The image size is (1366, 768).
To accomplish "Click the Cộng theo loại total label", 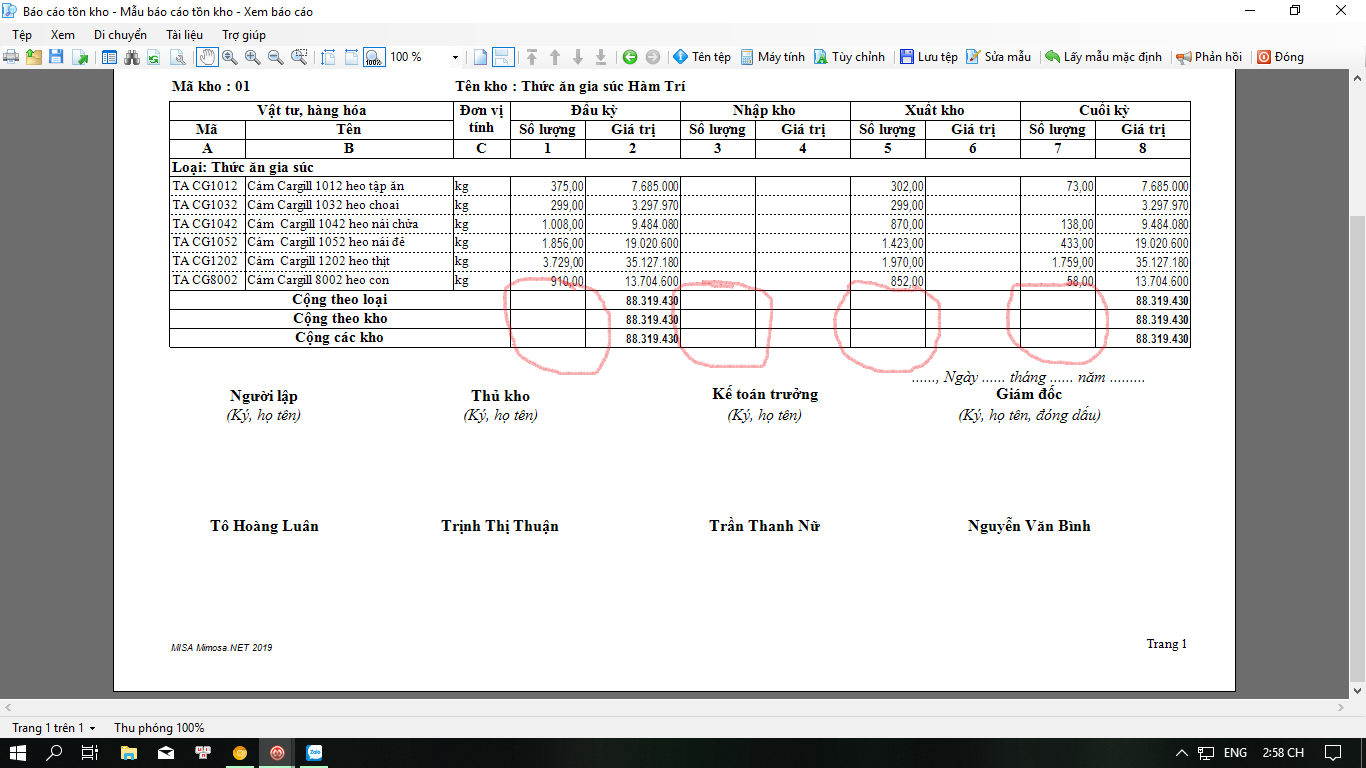I will click(x=339, y=299).
